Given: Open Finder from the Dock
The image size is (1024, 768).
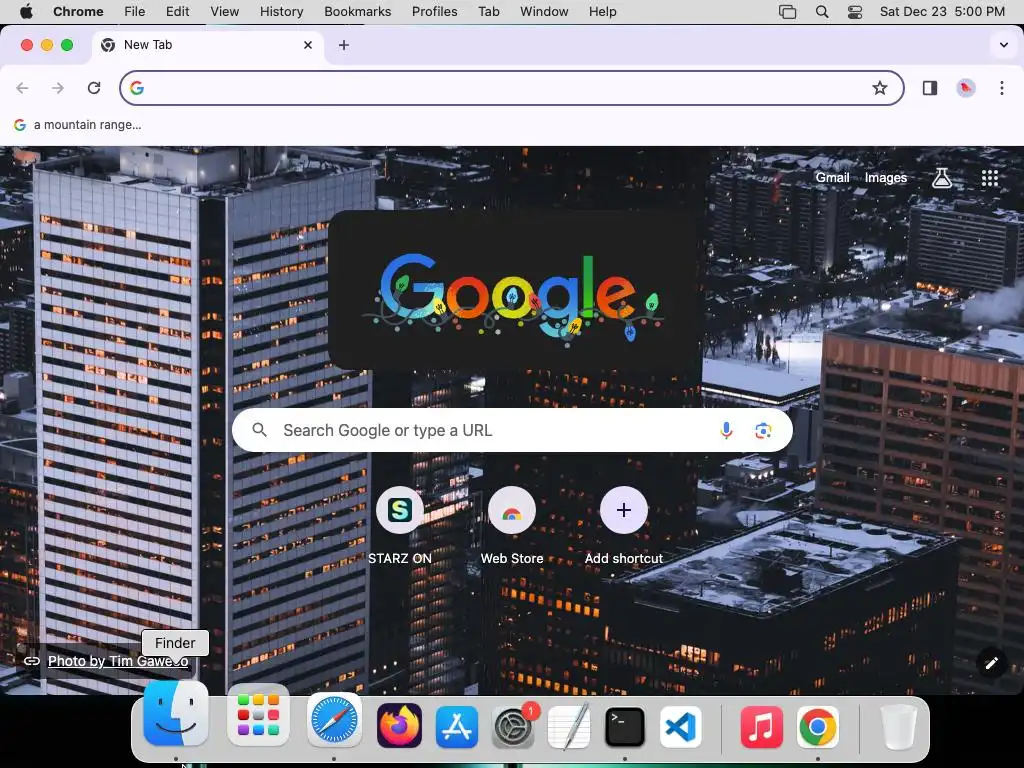Looking at the screenshot, I should click(x=176, y=714).
